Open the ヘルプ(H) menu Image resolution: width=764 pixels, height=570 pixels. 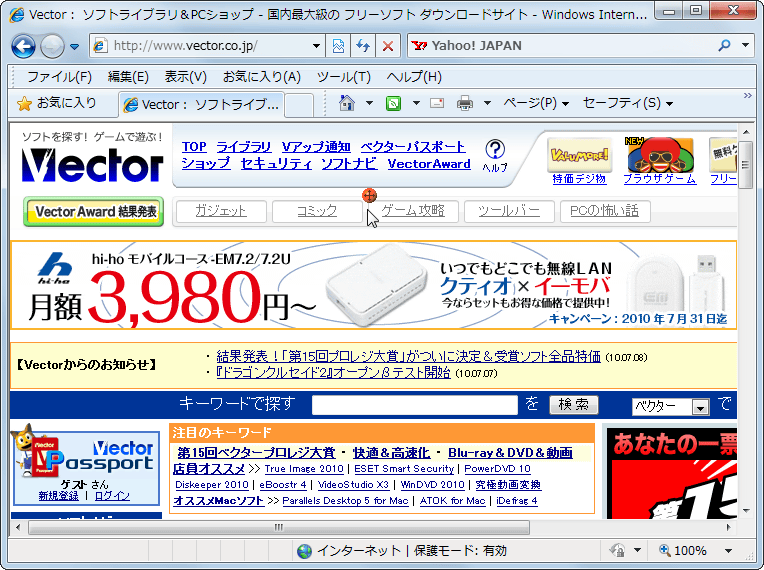click(414, 76)
